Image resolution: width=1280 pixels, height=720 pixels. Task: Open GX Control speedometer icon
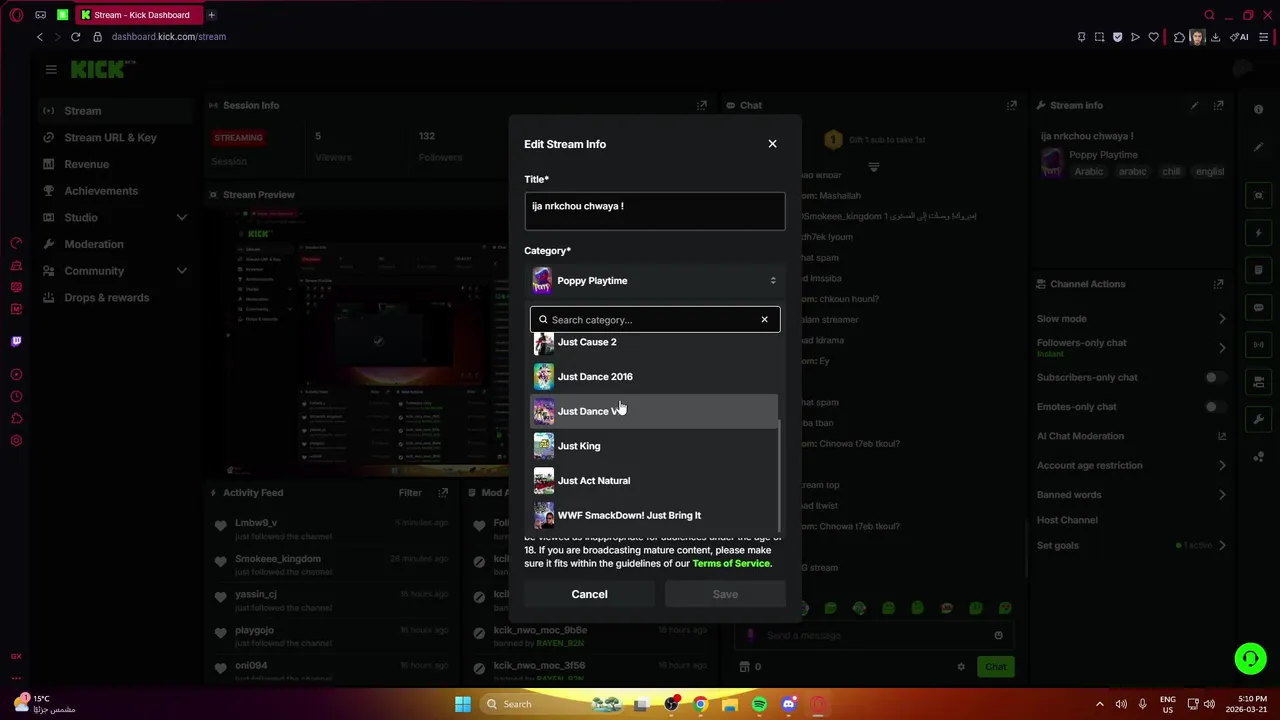coord(16,244)
